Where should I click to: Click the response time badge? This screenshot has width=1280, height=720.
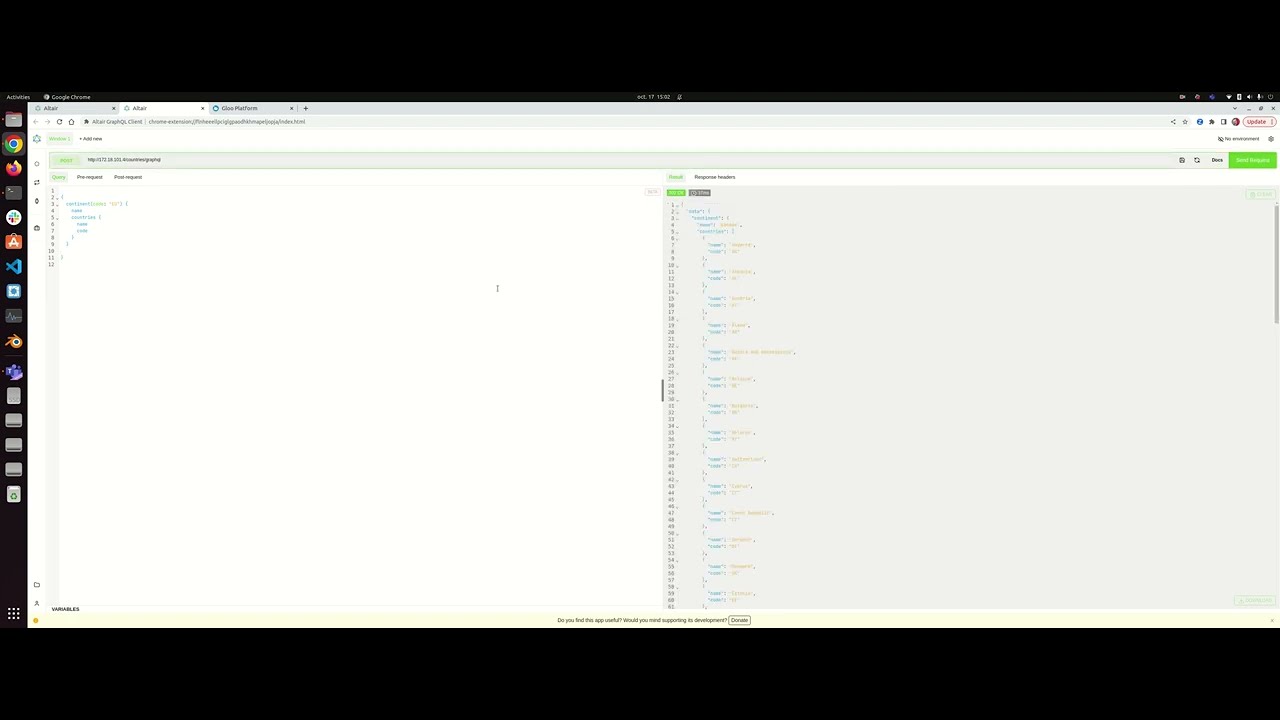[x=700, y=193]
